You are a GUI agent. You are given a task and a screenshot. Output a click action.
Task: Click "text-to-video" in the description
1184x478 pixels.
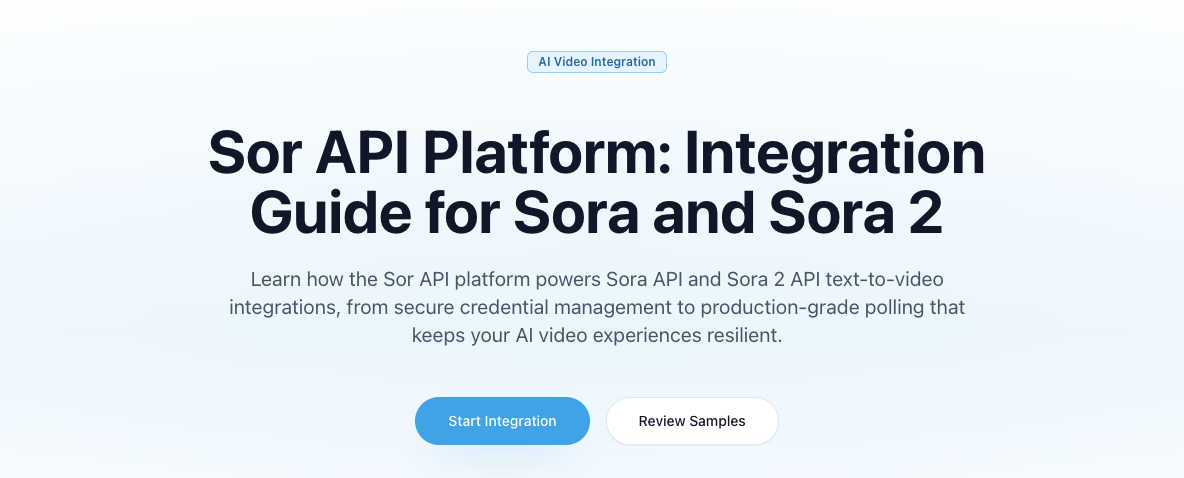[880, 279]
